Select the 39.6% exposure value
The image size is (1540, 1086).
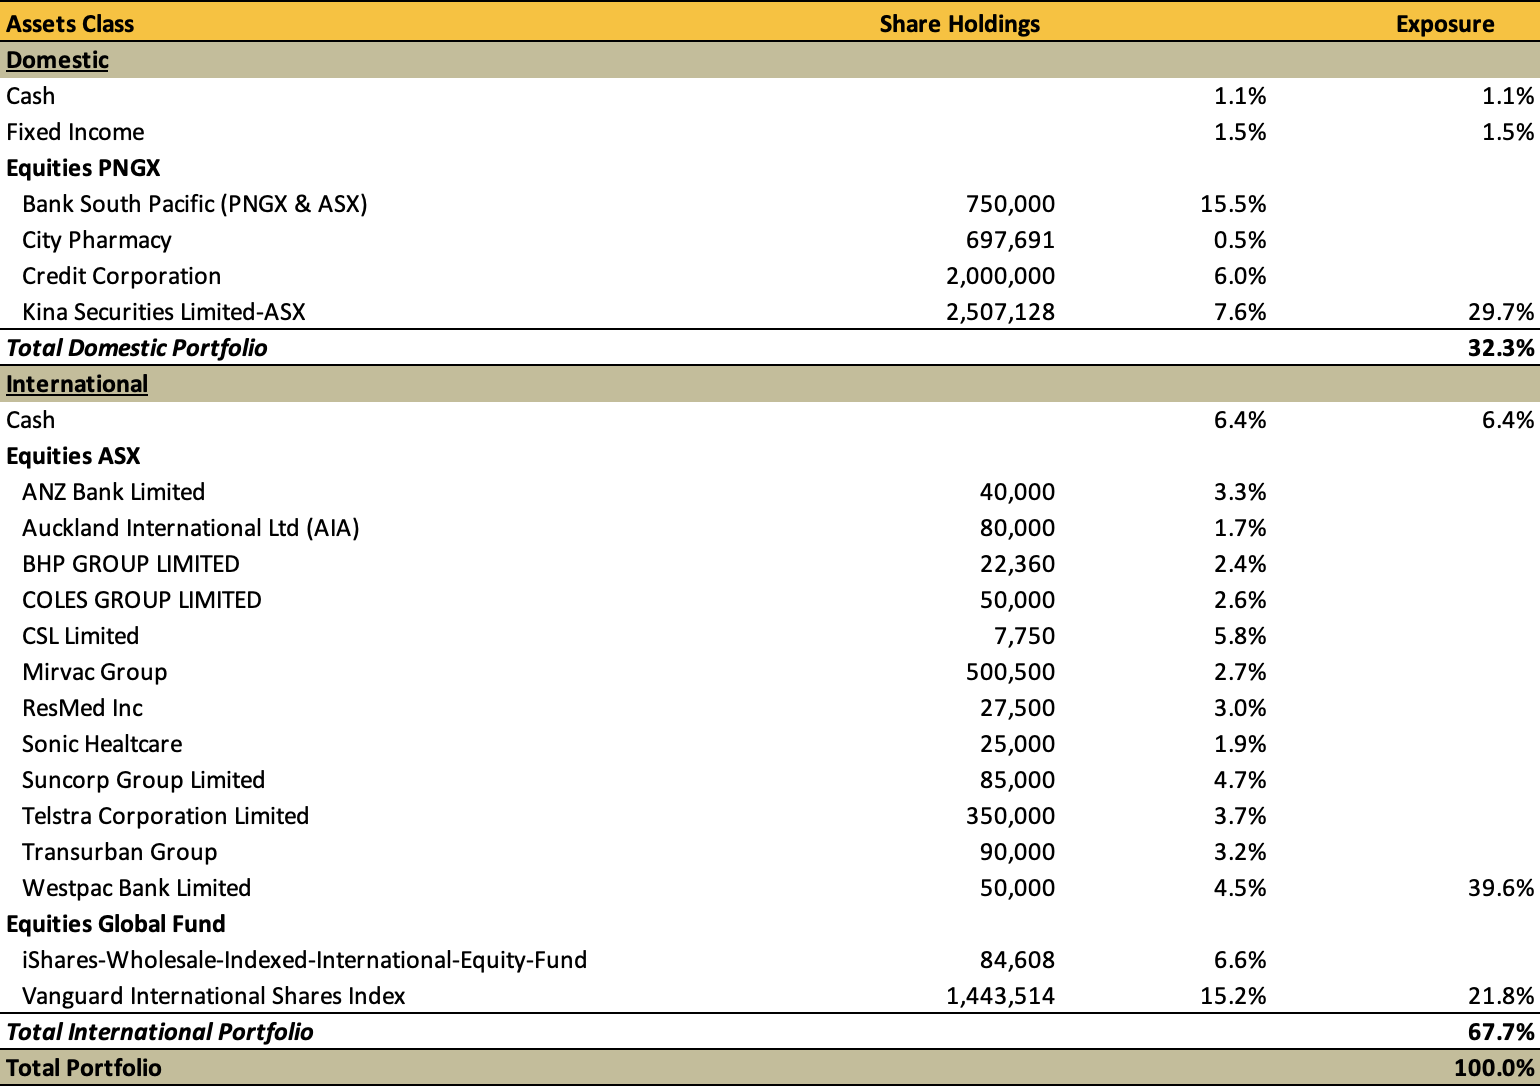click(1501, 888)
